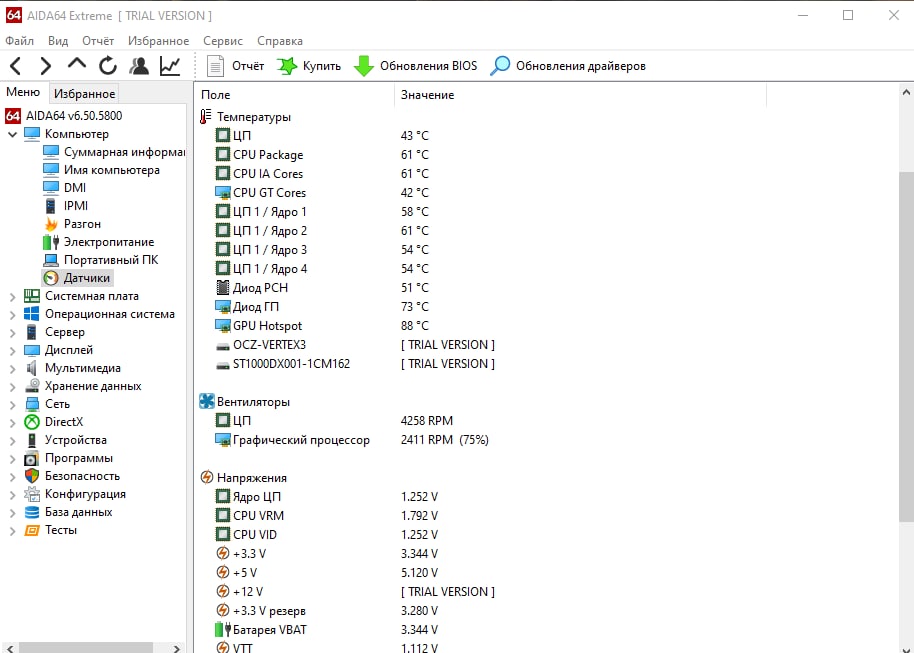Switch to the Меню tab
This screenshot has width=914, height=653.
pyautogui.click(x=23, y=92)
